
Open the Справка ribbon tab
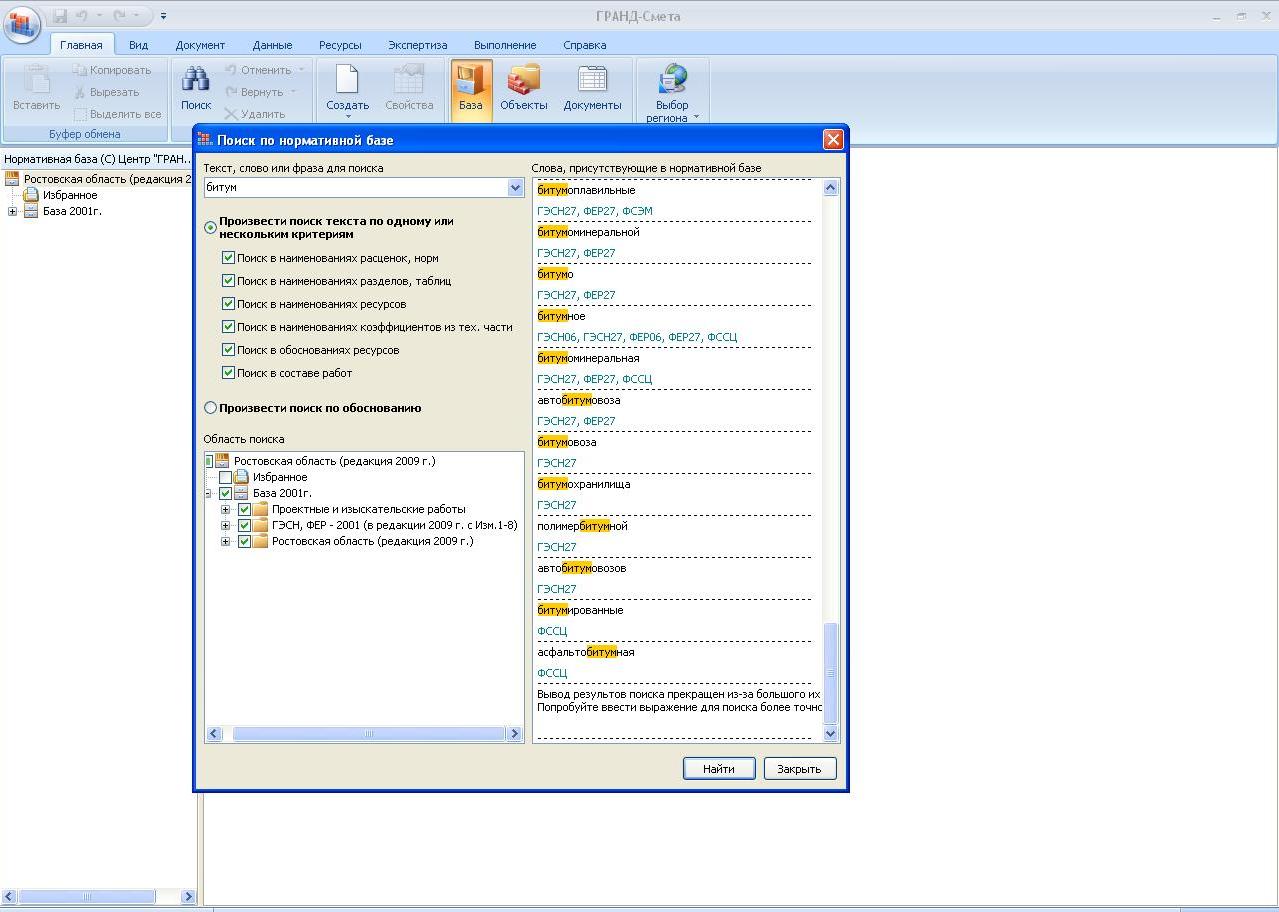click(x=584, y=45)
